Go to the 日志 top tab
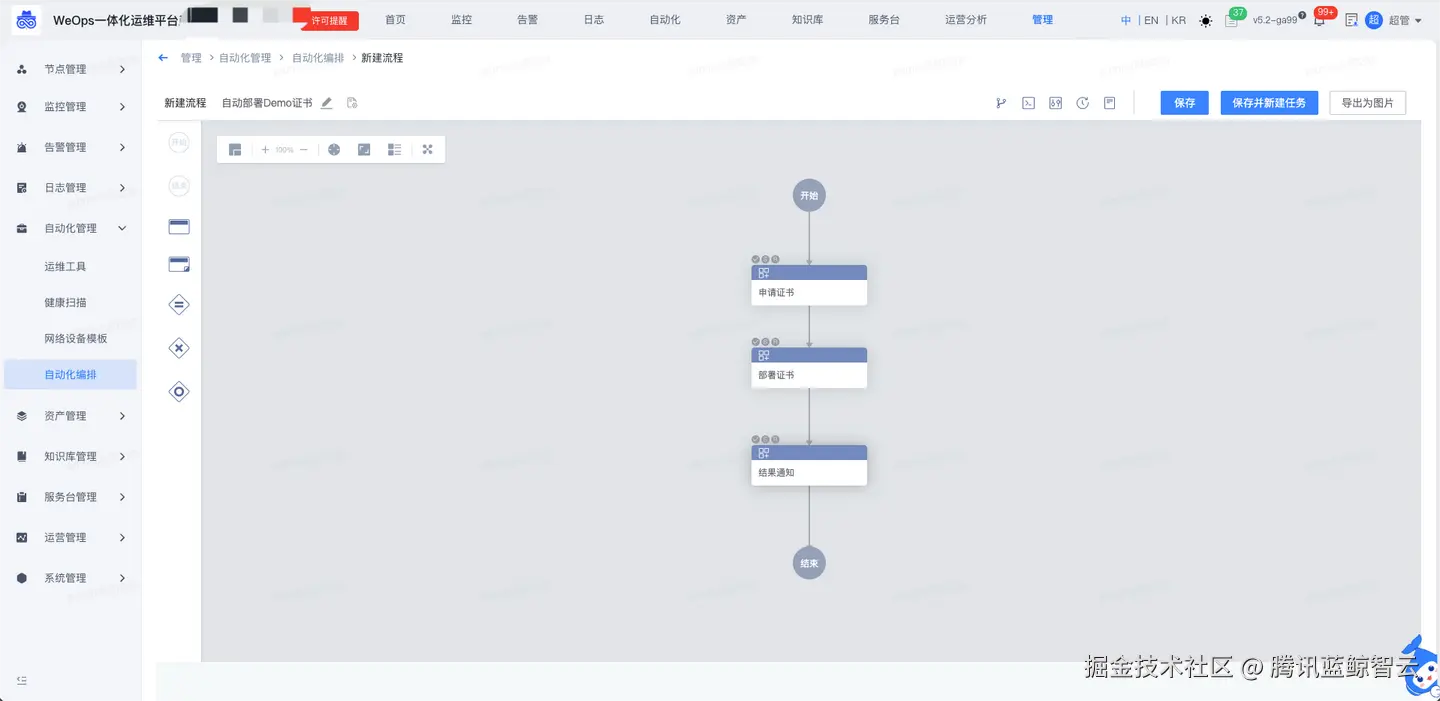Image resolution: width=1440 pixels, height=701 pixels. coord(594,20)
